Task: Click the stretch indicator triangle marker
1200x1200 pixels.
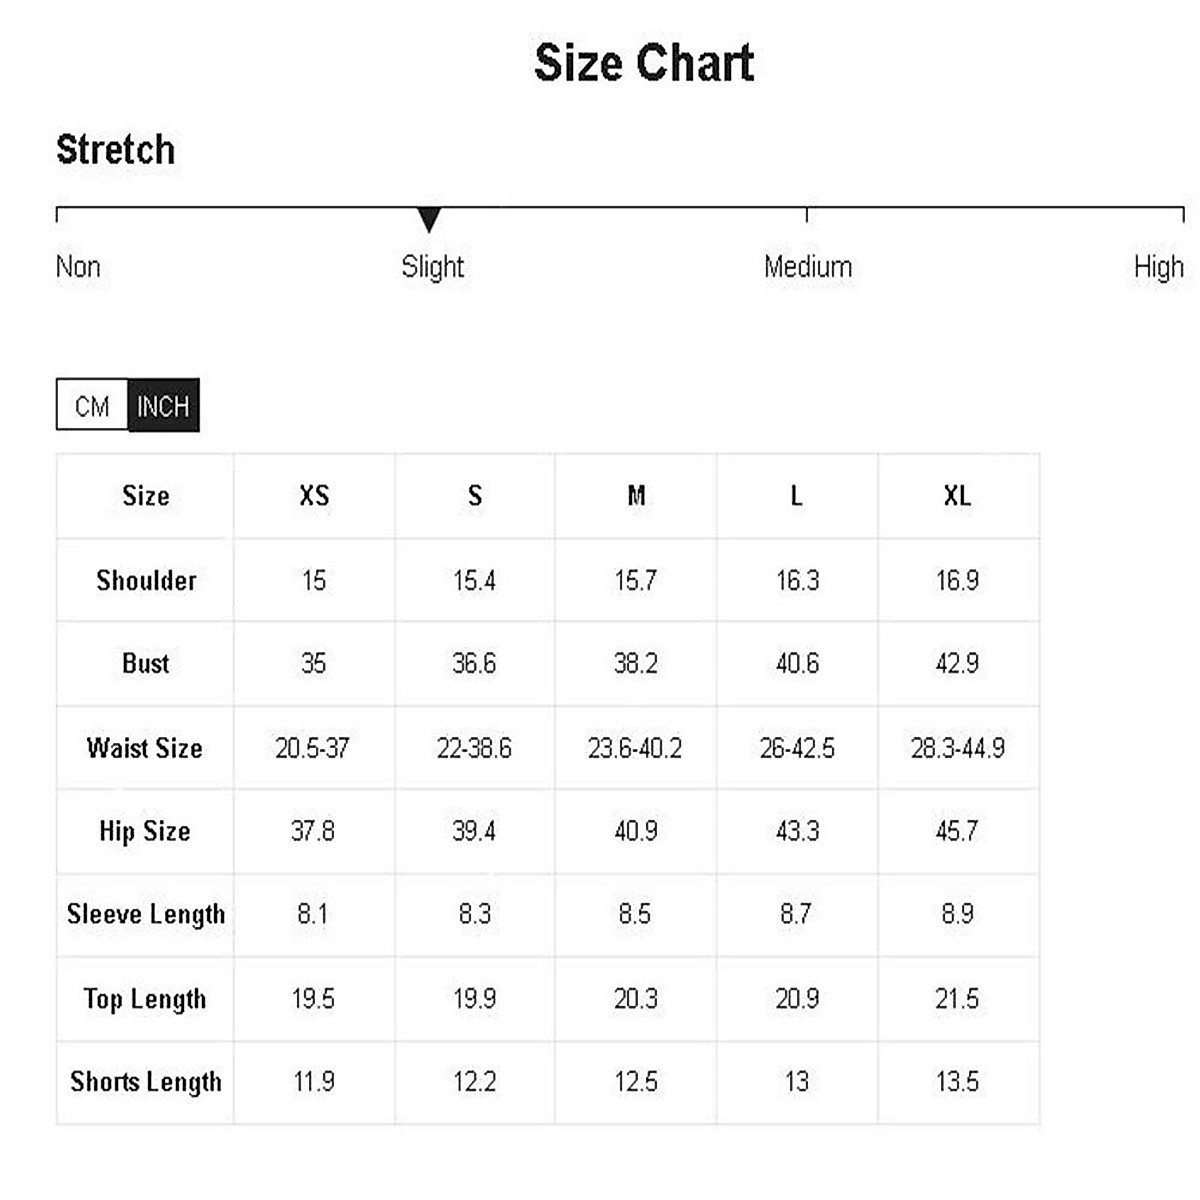Action: coord(429,219)
